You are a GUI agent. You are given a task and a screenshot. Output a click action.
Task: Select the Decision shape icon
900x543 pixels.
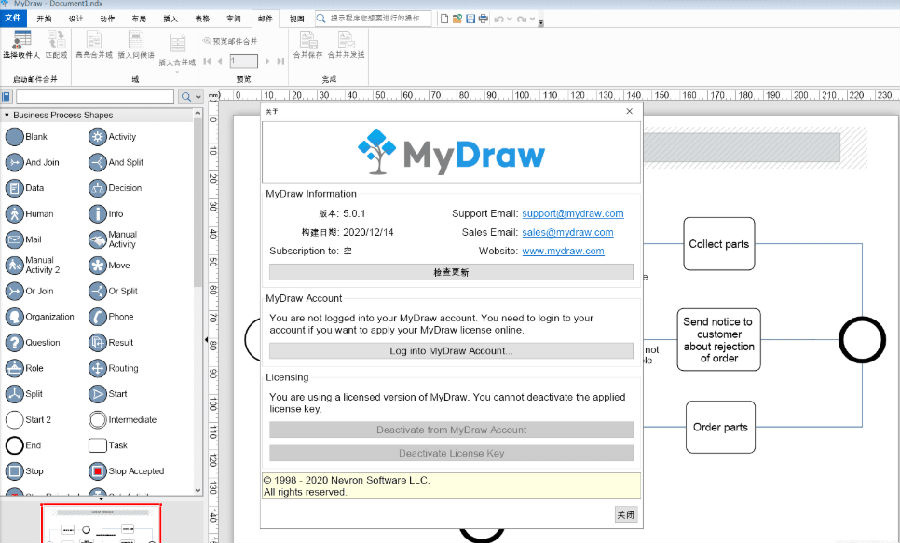(x=98, y=188)
